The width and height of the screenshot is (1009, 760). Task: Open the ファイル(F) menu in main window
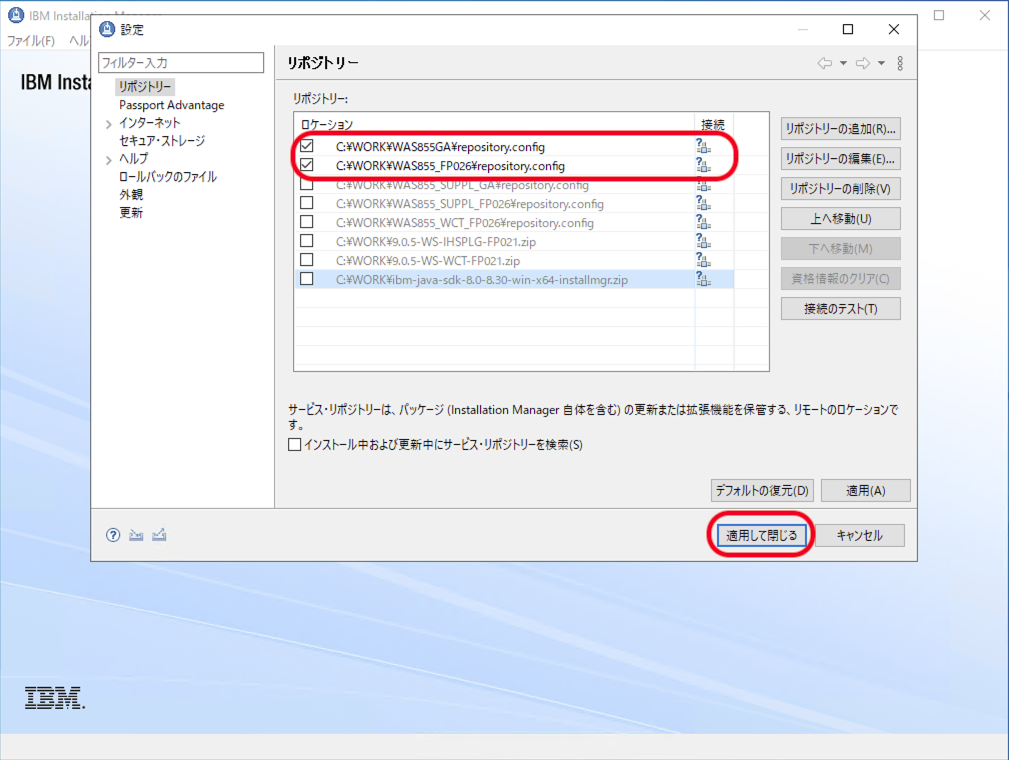coord(30,41)
